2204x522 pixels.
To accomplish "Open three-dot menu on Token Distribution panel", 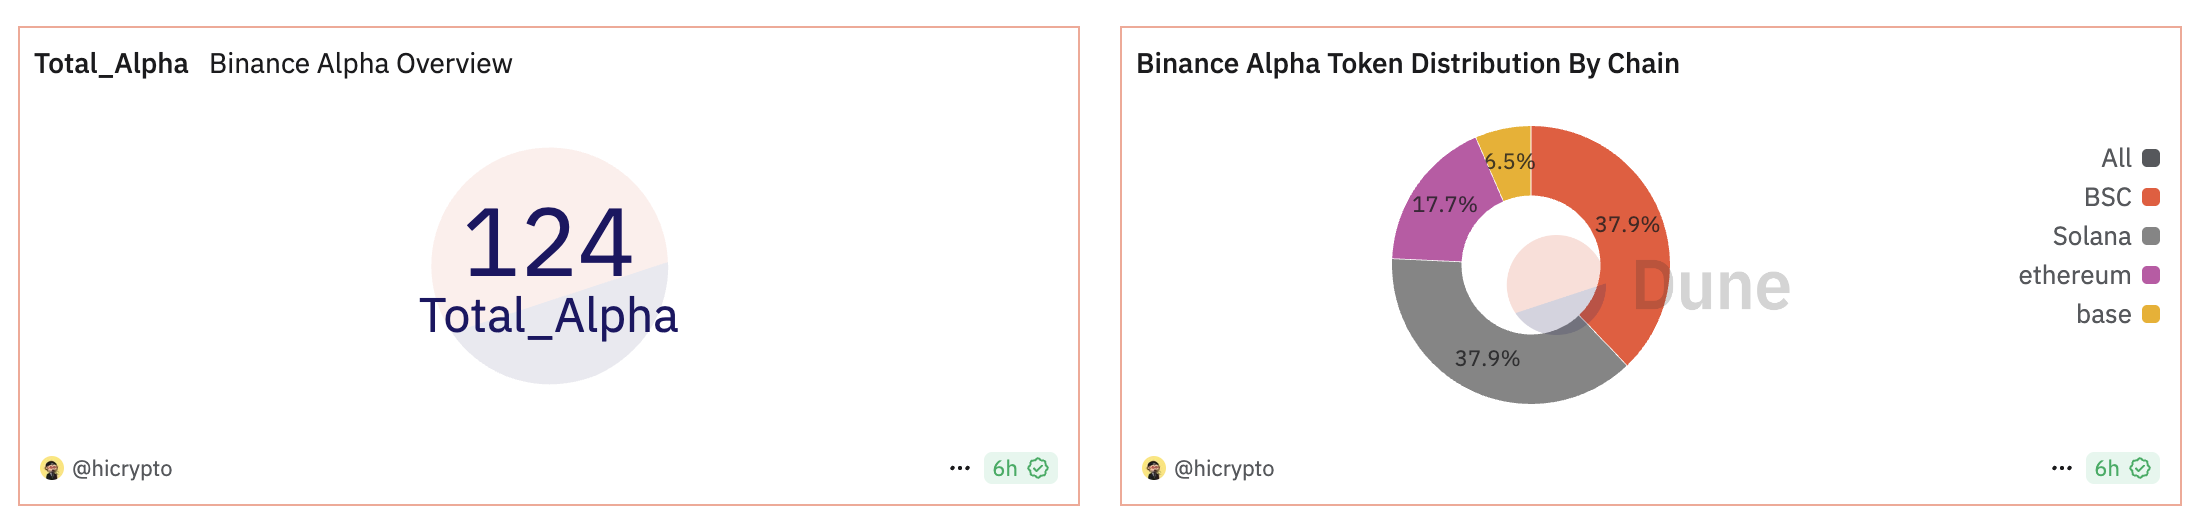I will [x=2062, y=468].
